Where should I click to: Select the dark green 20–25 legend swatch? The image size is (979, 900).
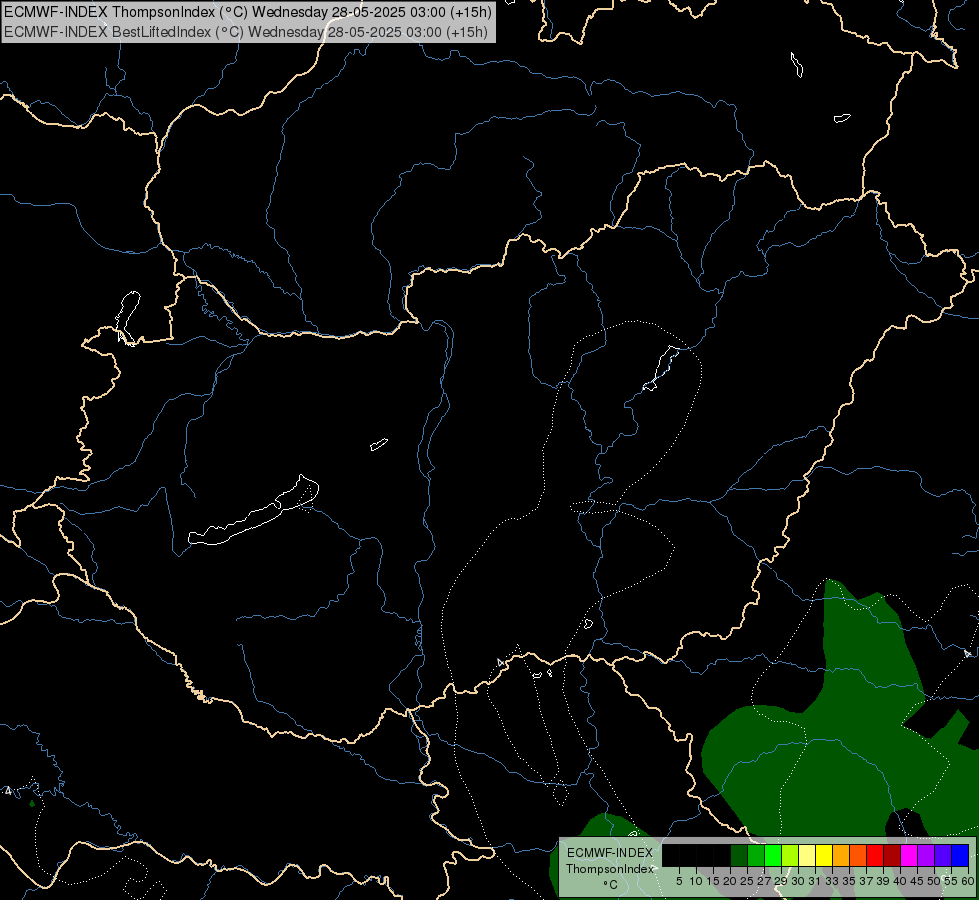pyautogui.click(x=739, y=855)
